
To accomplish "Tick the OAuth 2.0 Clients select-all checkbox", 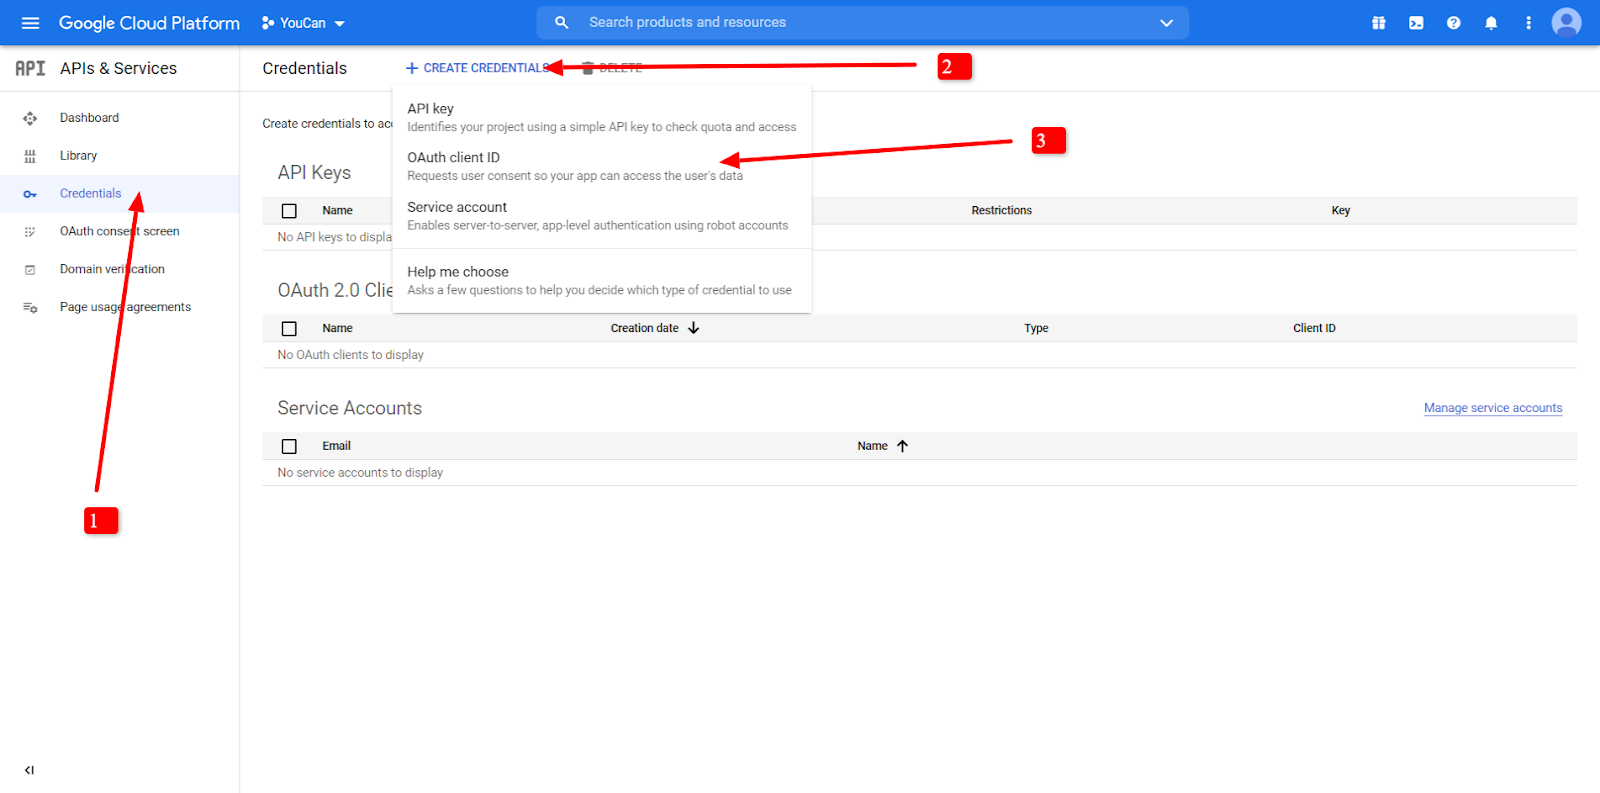I will [289, 329].
